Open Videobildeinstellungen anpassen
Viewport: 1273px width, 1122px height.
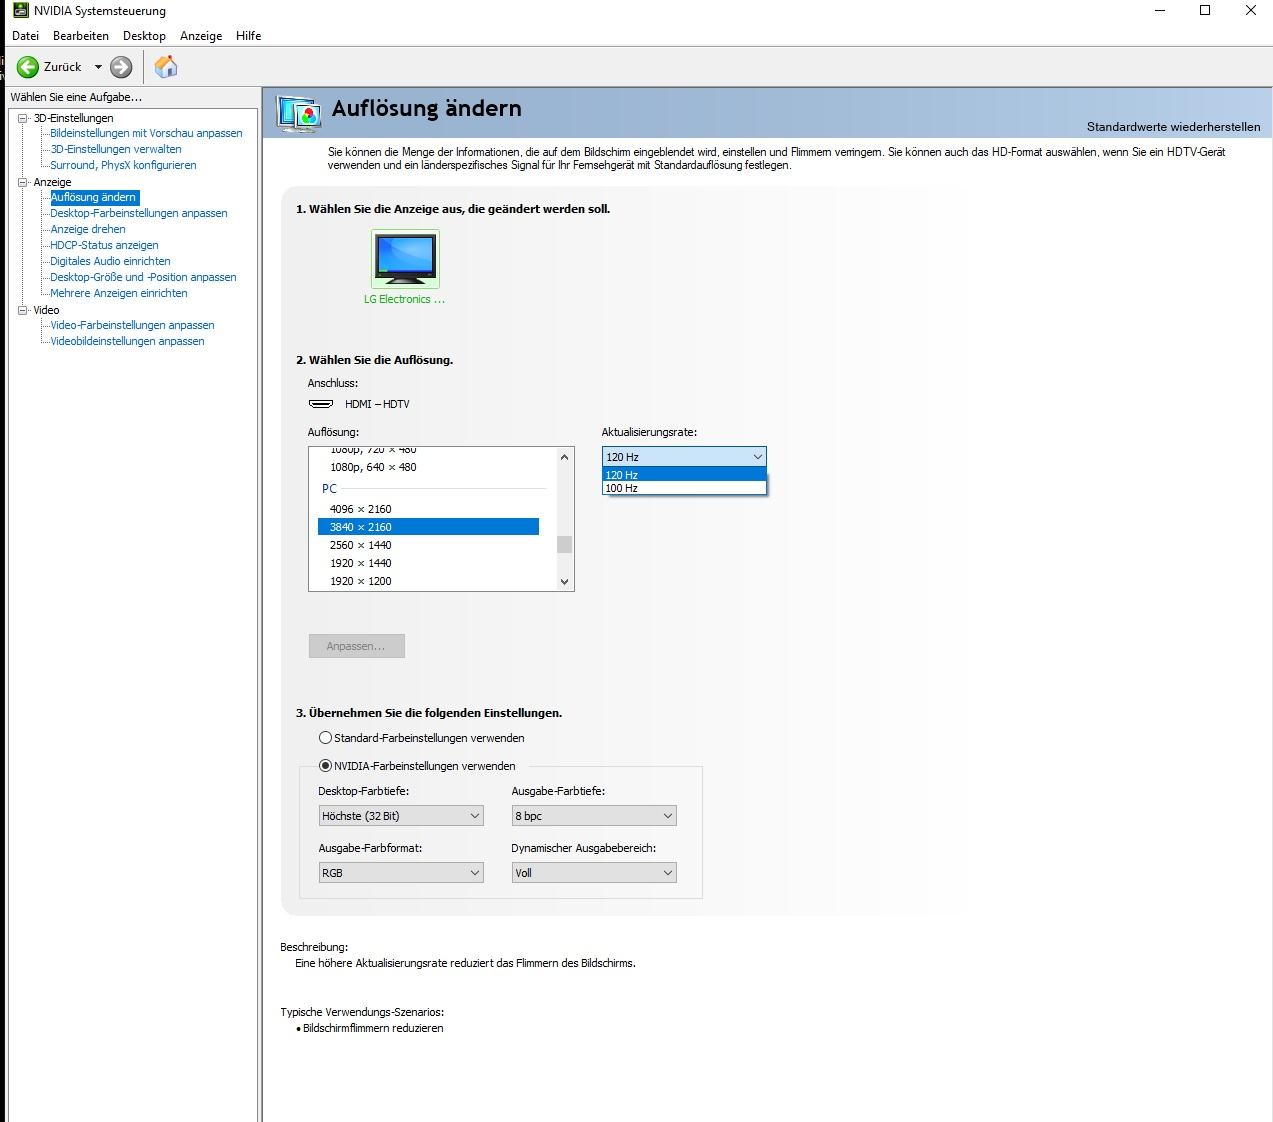(127, 341)
